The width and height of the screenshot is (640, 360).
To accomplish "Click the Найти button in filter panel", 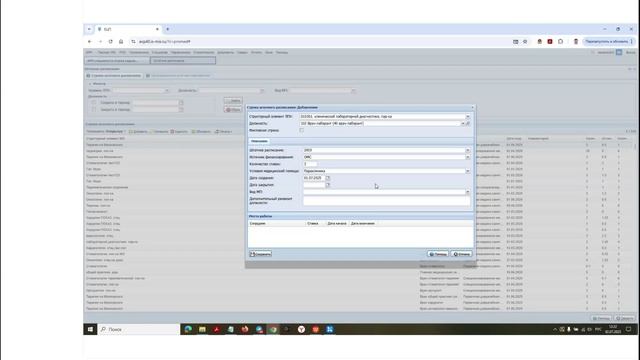I will [233, 101].
